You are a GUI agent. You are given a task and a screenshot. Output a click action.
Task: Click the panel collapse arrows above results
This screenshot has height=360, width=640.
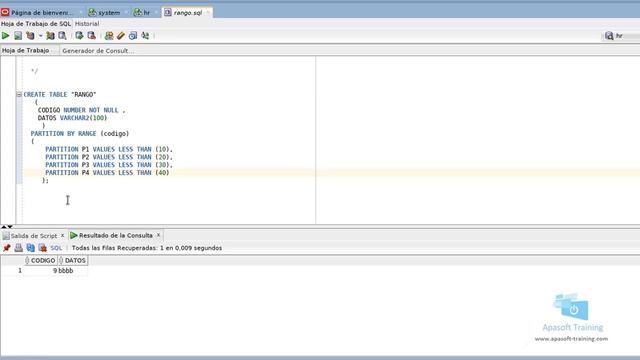7,227
